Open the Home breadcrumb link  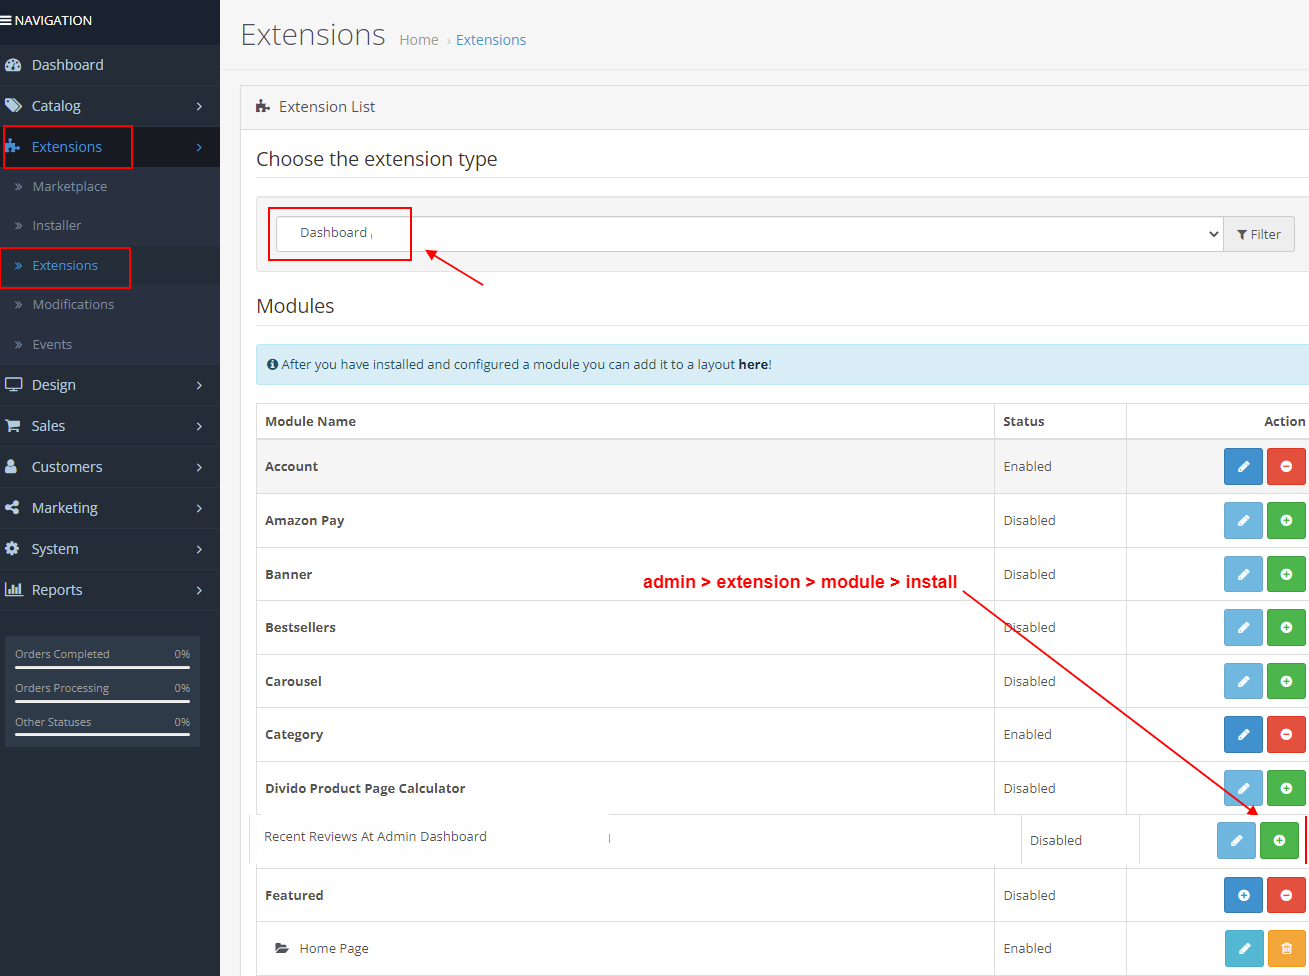[x=418, y=39]
